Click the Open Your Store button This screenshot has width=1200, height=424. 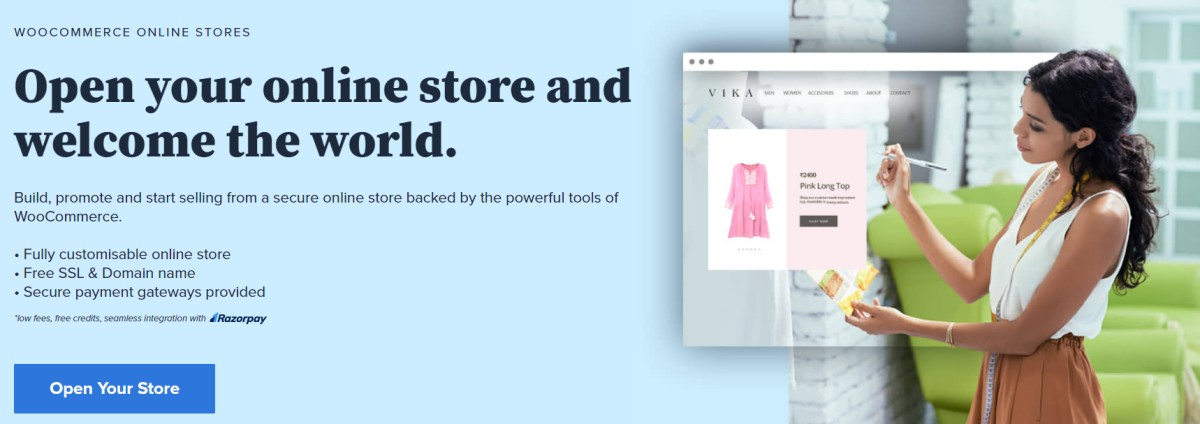tap(114, 388)
